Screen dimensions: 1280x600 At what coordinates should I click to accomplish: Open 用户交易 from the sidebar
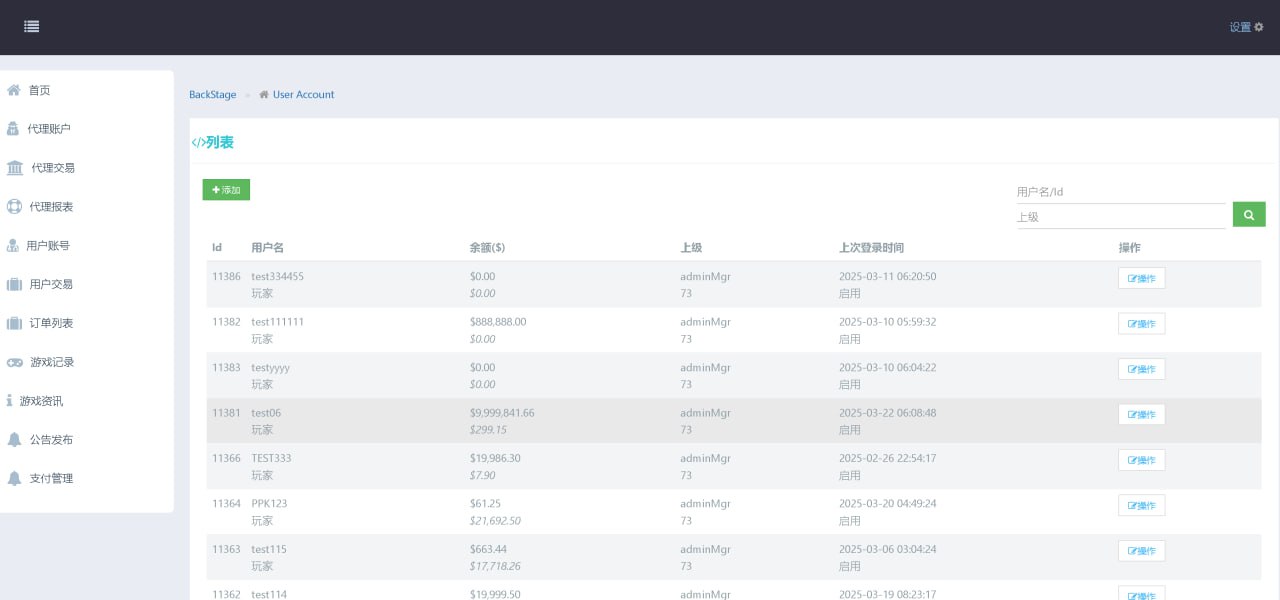click(51, 284)
